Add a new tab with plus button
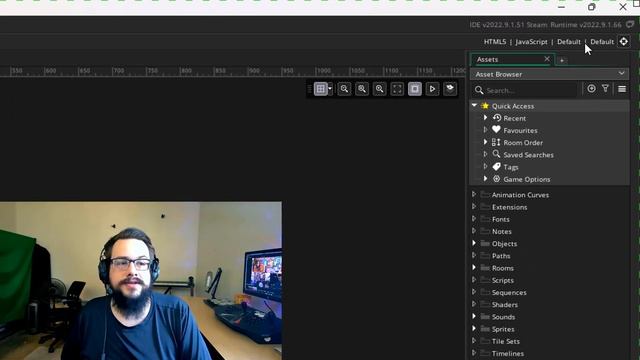Viewport: 640px width, 360px height. pyautogui.click(x=562, y=60)
